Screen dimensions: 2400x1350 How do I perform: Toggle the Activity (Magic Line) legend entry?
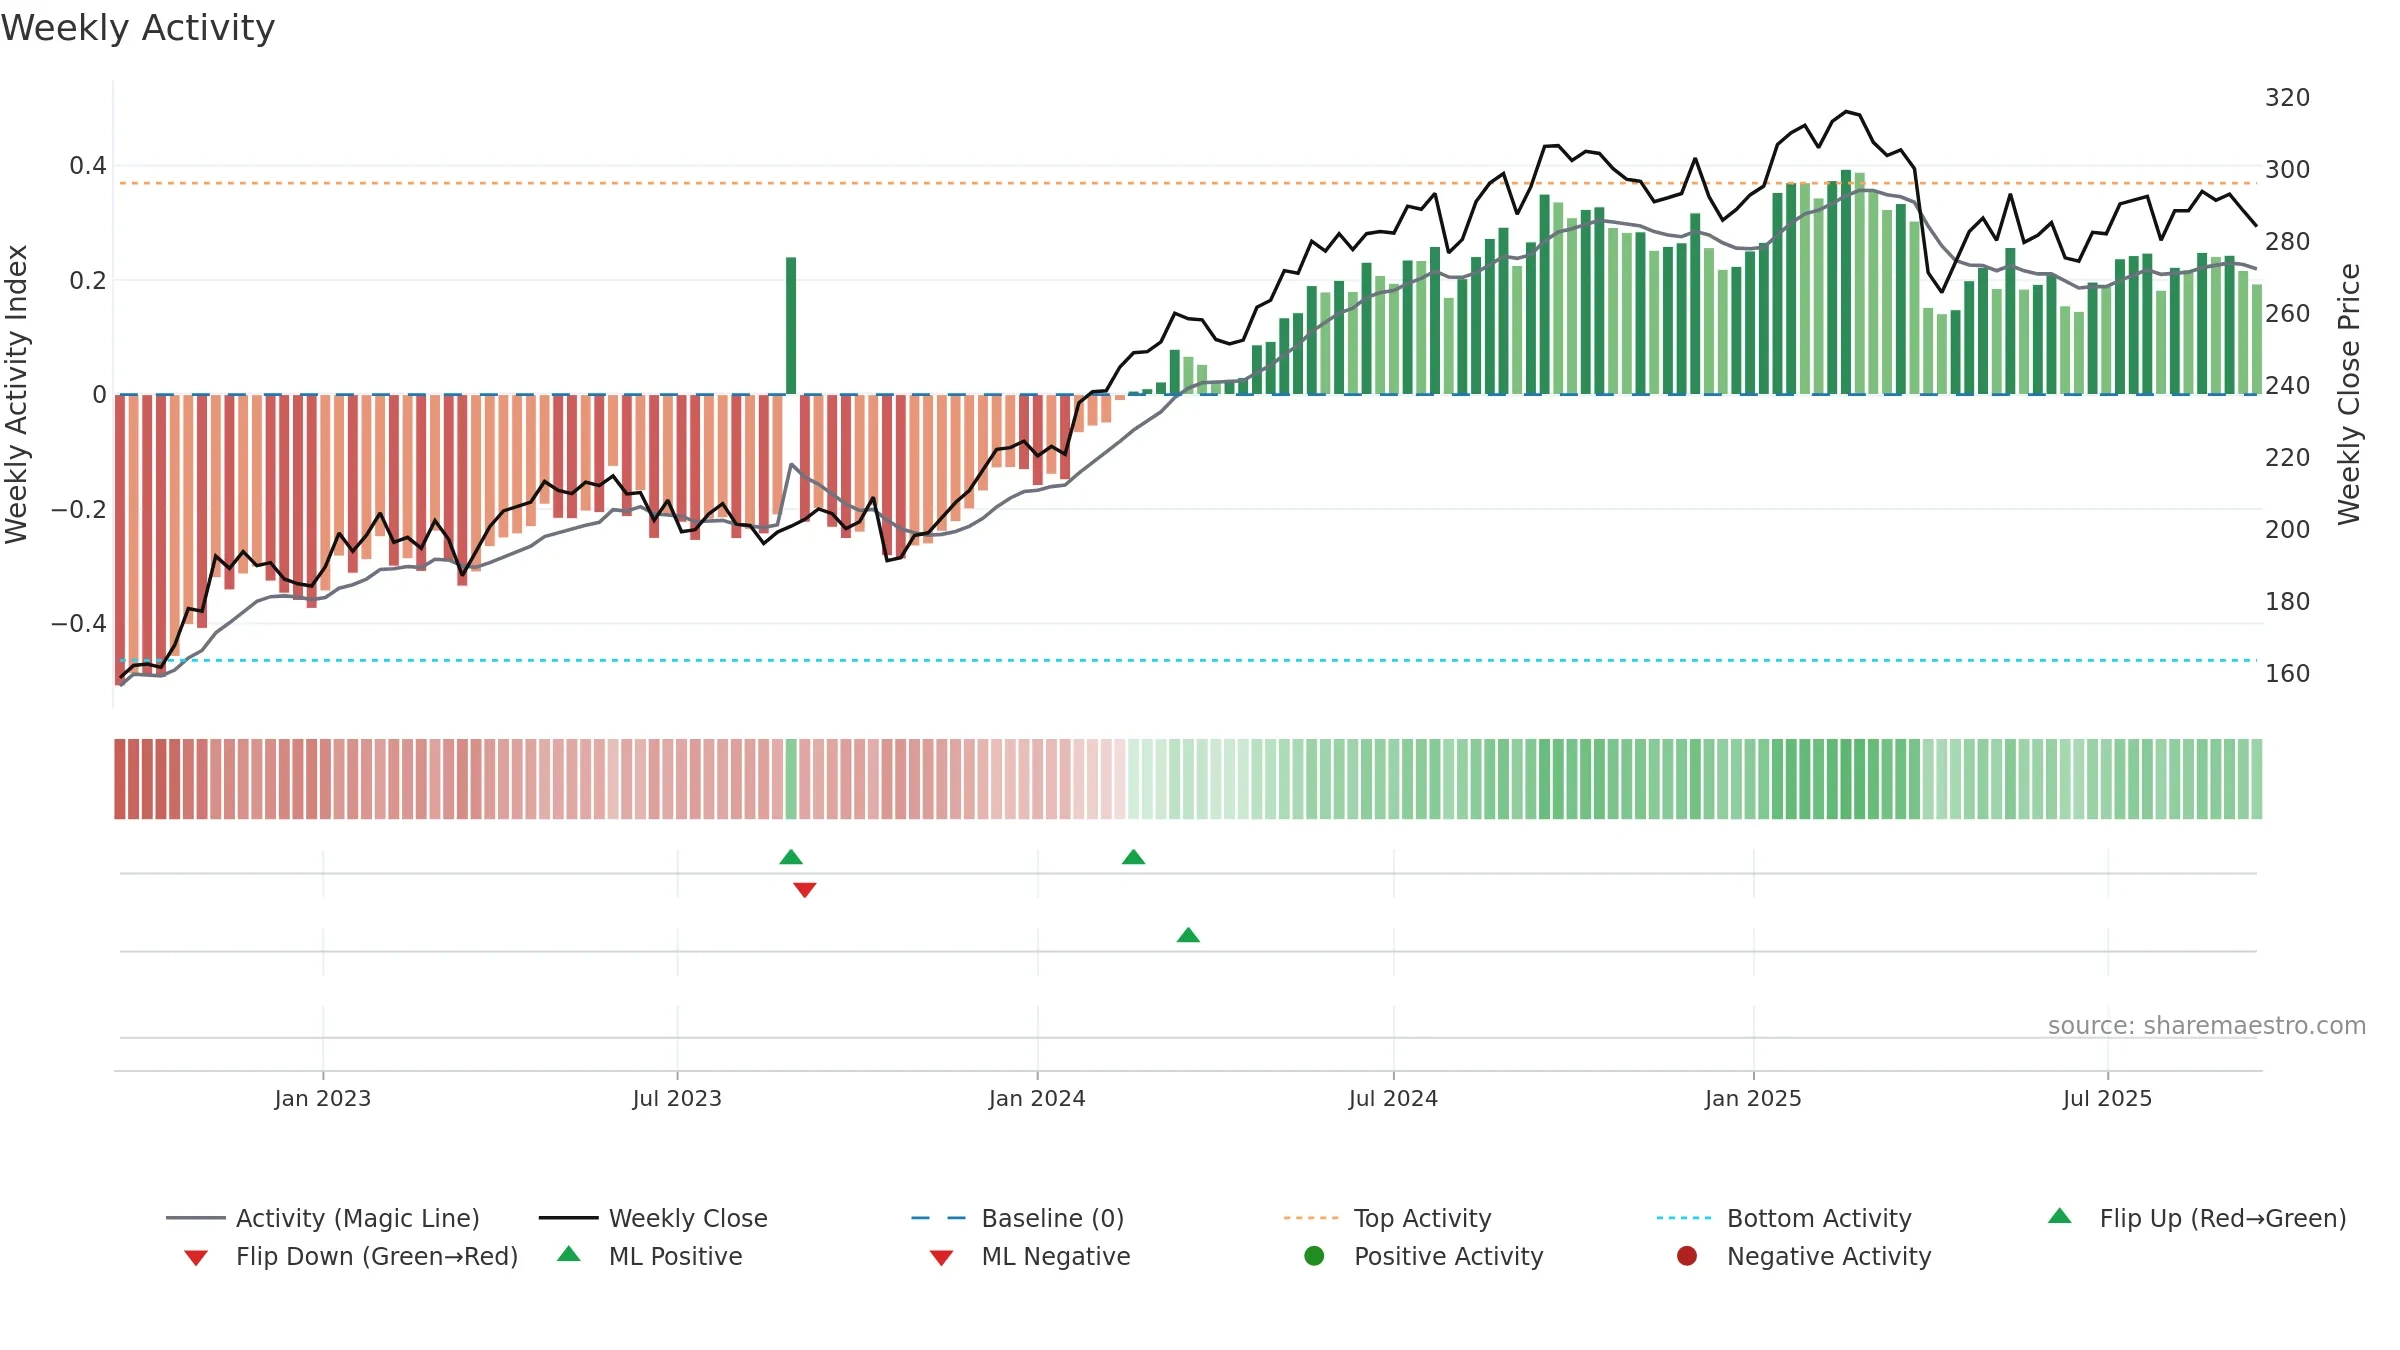tap(323, 1218)
